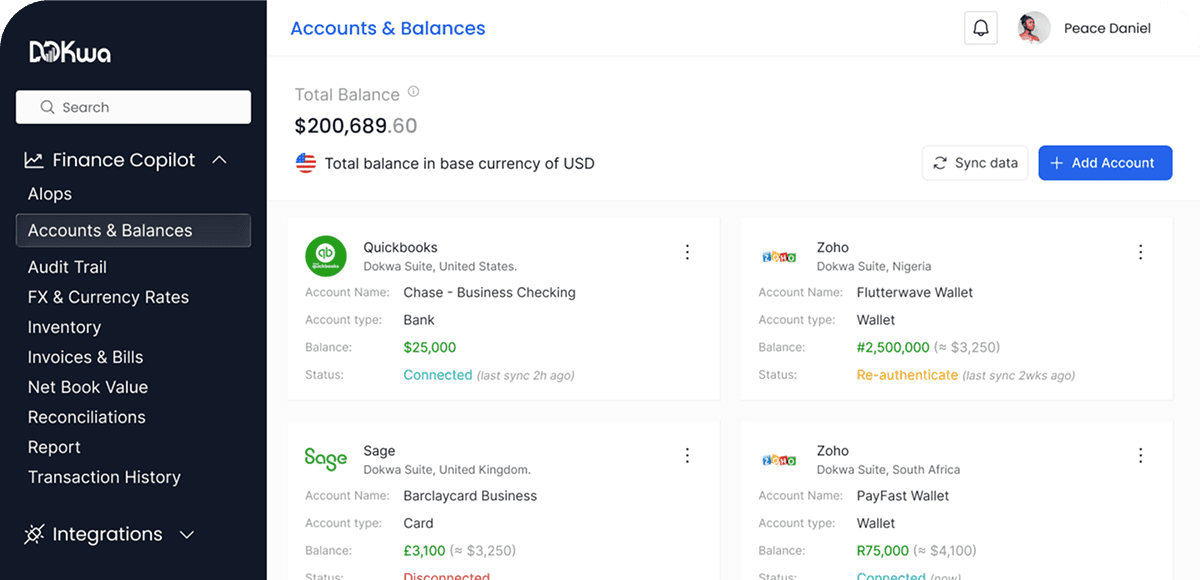Select Accounts & Balances in the sidebar
Screen dimensions: 1200x580
click(133, 230)
